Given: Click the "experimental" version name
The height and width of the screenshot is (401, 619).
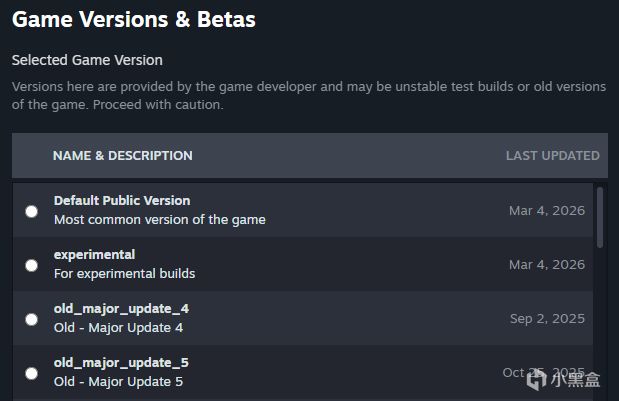Looking at the screenshot, I should (94, 255).
